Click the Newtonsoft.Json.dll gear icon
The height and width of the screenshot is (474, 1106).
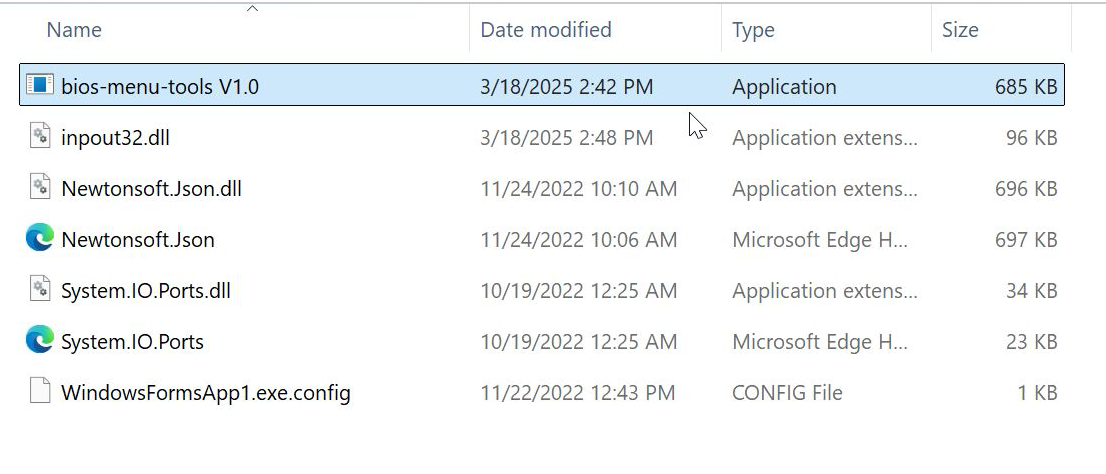click(40, 188)
